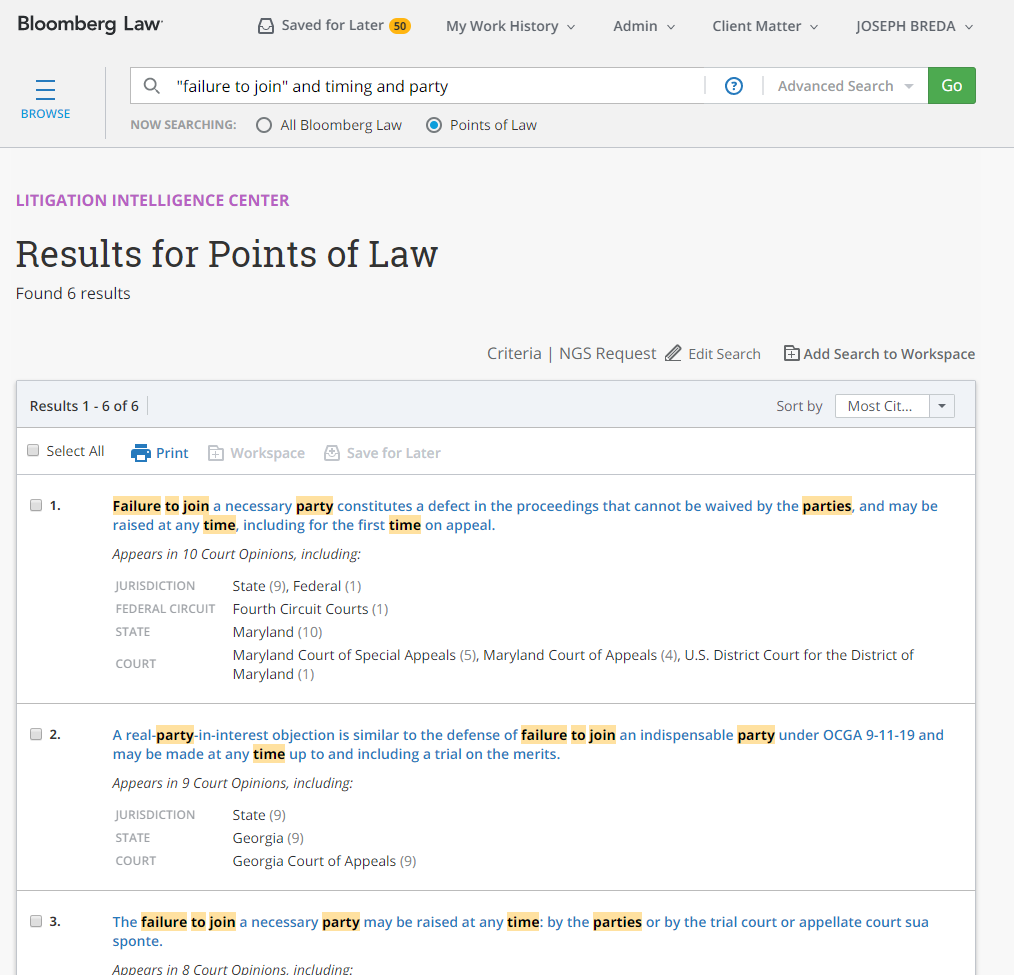Open the Litigation Intelligence Center link
The width and height of the screenshot is (1014, 975).
pyautogui.click(x=153, y=200)
